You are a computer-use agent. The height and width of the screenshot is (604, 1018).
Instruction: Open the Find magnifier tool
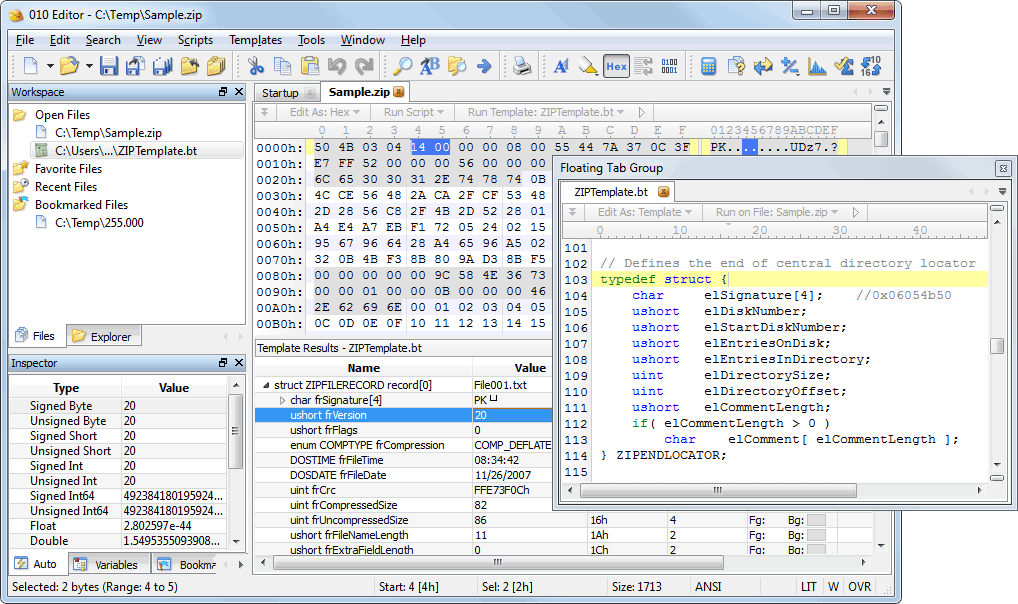(x=402, y=67)
